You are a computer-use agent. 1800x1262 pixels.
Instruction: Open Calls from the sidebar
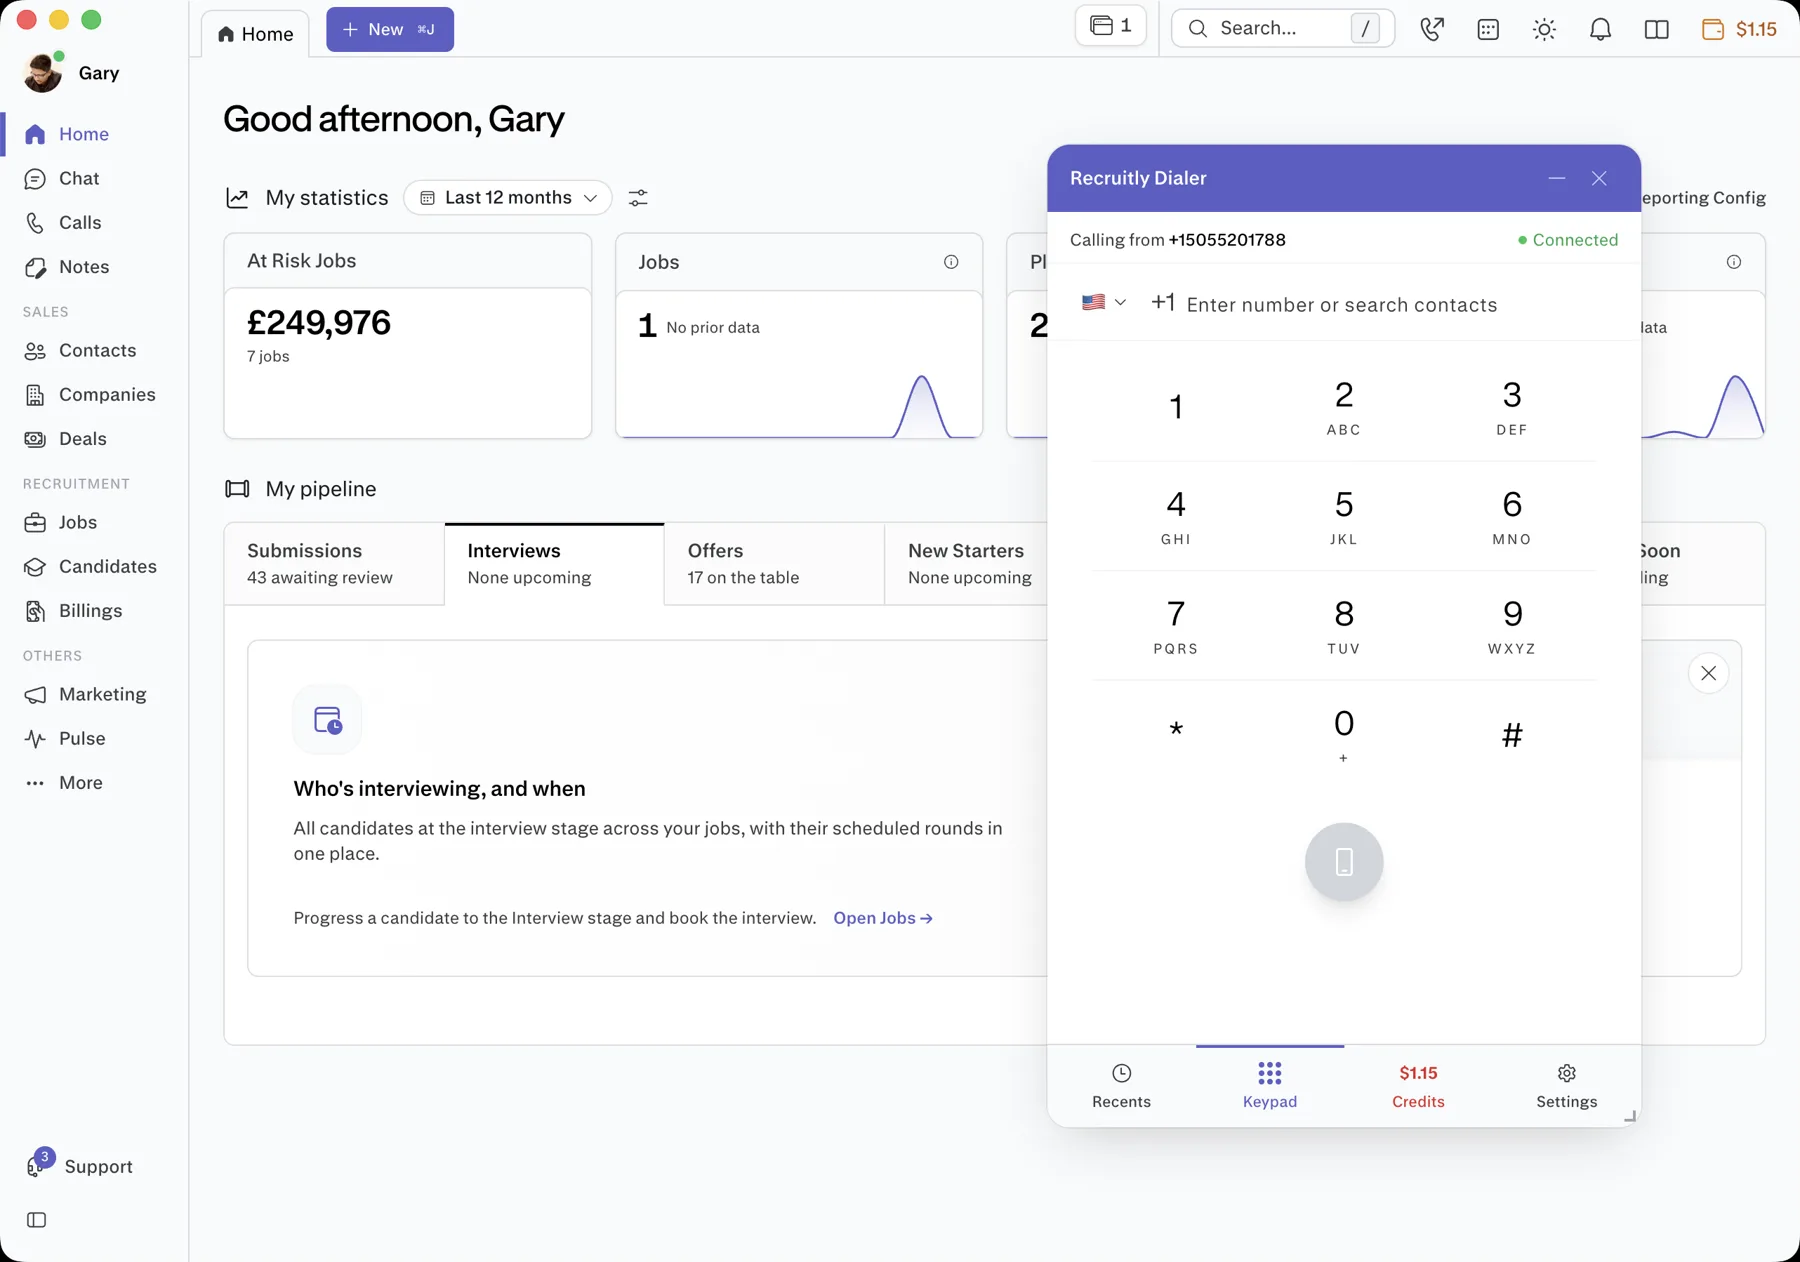click(x=79, y=222)
